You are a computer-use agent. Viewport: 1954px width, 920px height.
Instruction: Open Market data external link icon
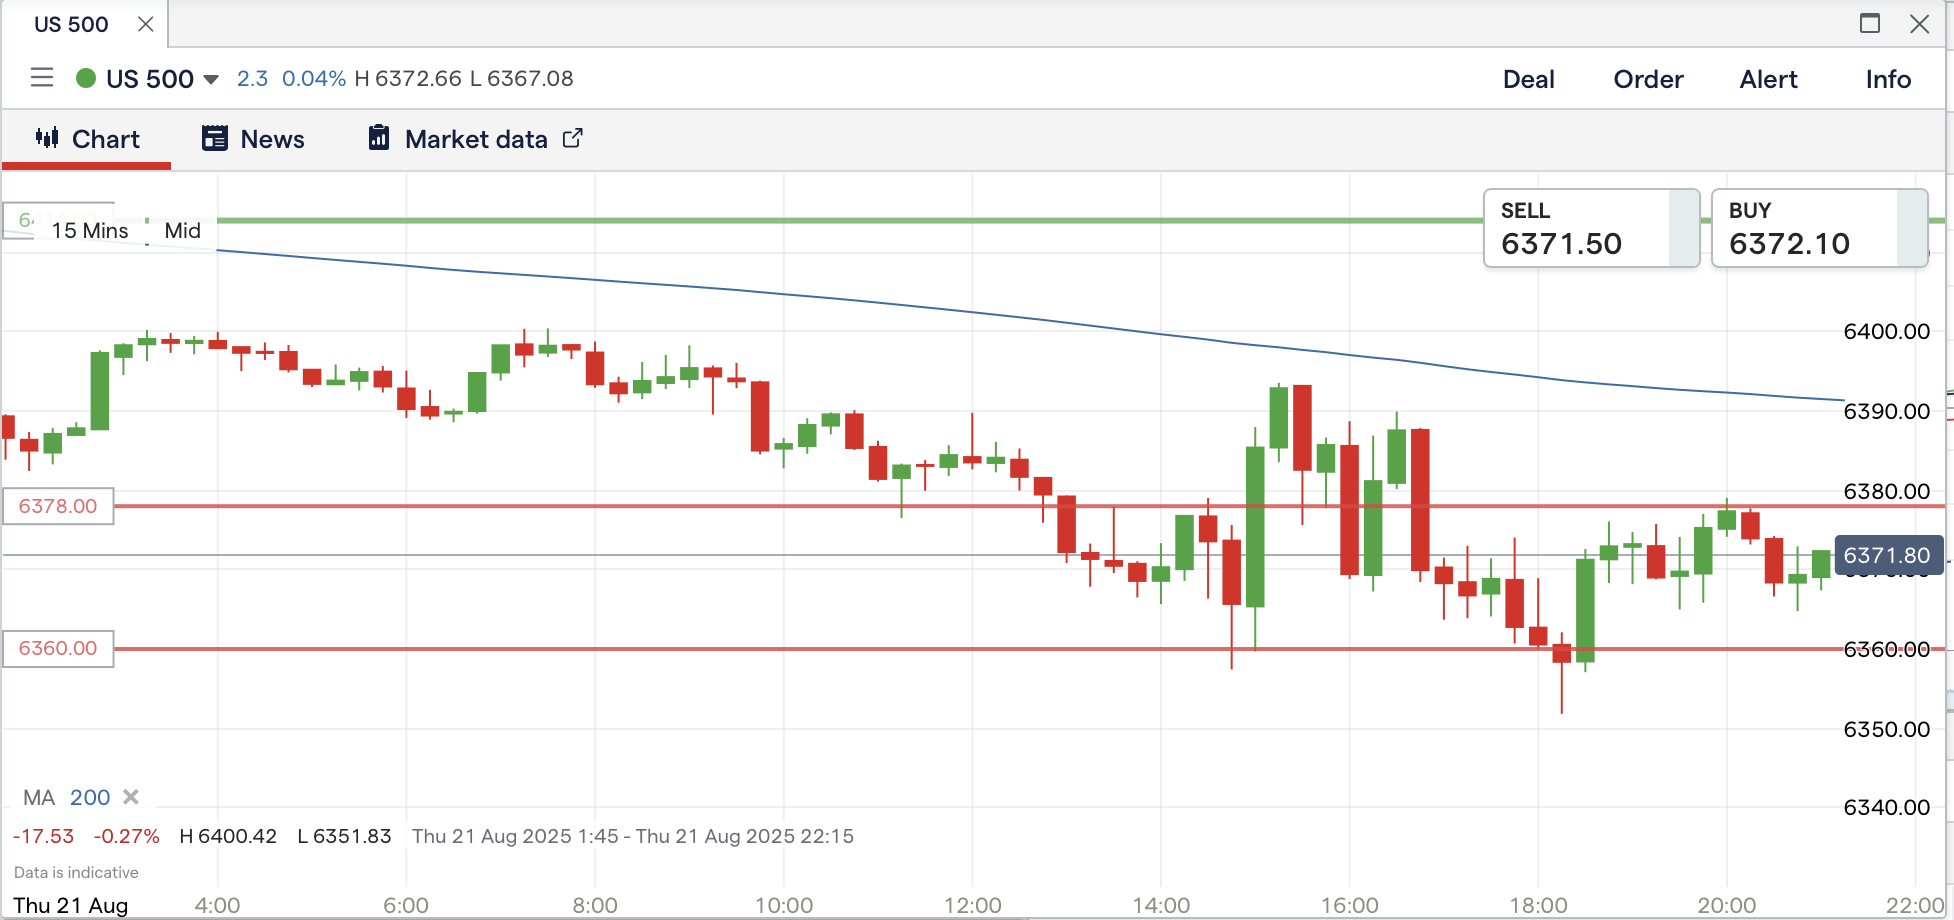coord(573,138)
